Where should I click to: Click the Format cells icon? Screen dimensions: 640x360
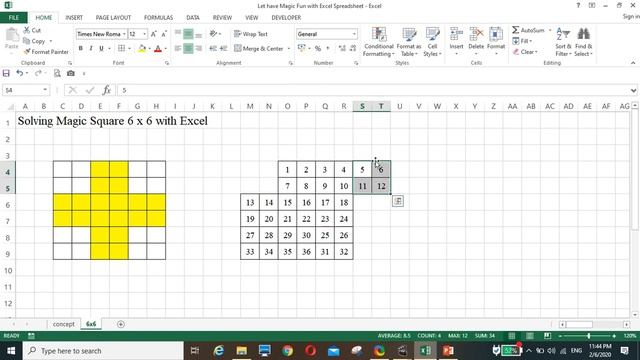[x=496, y=34]
